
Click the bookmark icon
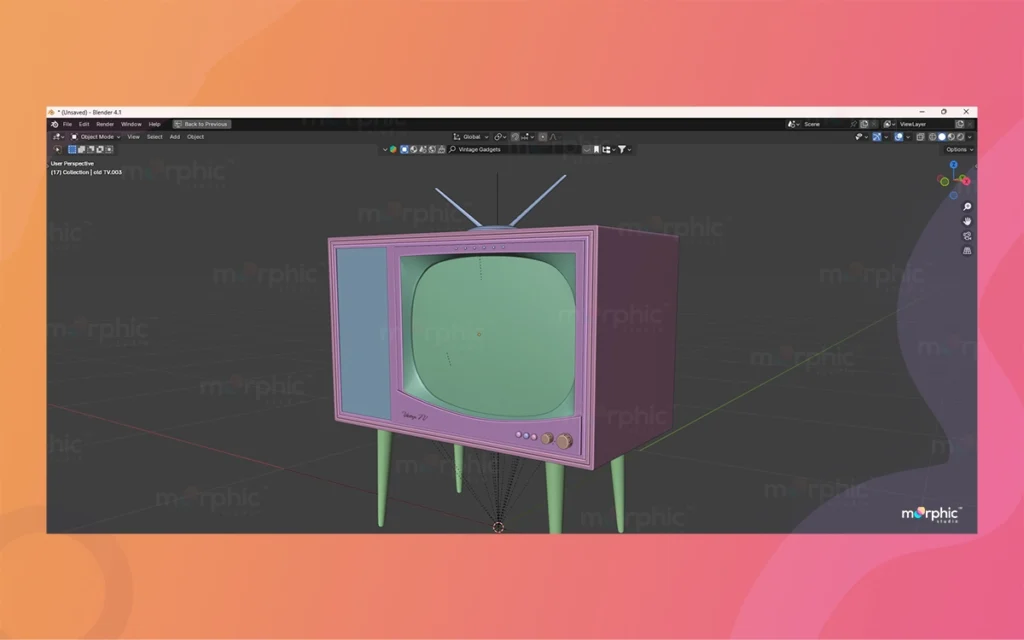click(596, 150)
